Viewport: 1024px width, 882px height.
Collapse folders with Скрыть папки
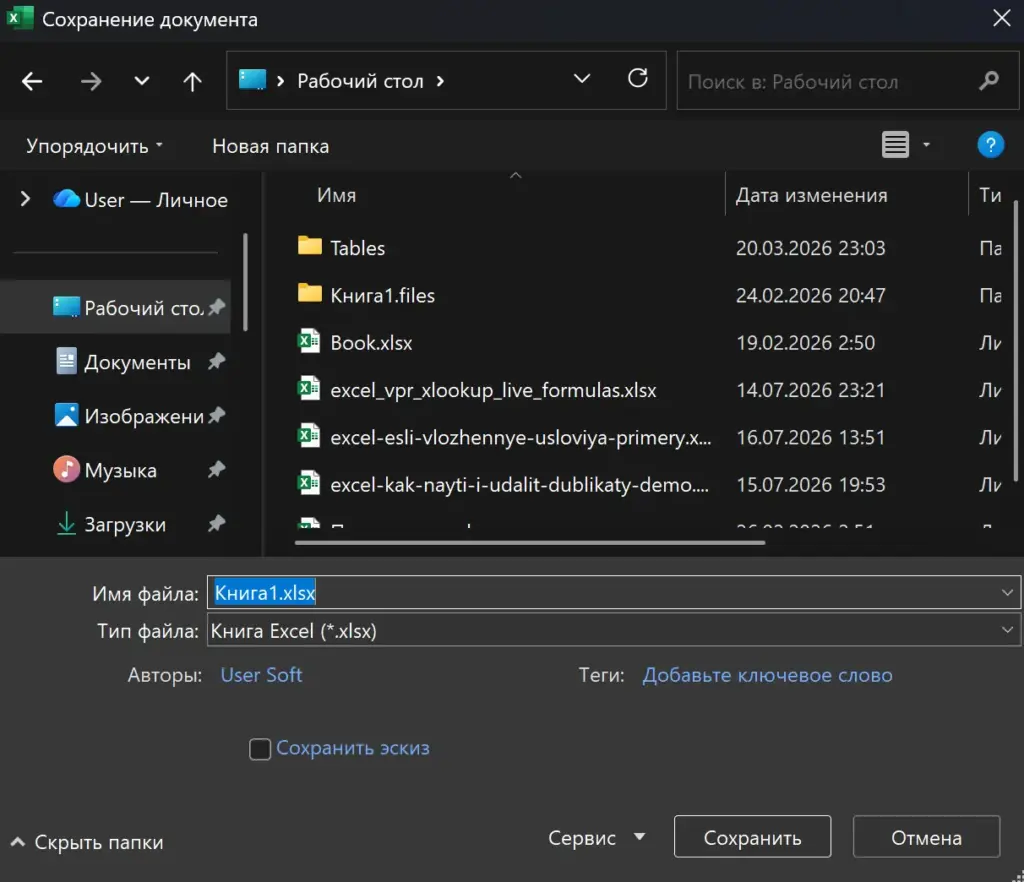point(87,842)
